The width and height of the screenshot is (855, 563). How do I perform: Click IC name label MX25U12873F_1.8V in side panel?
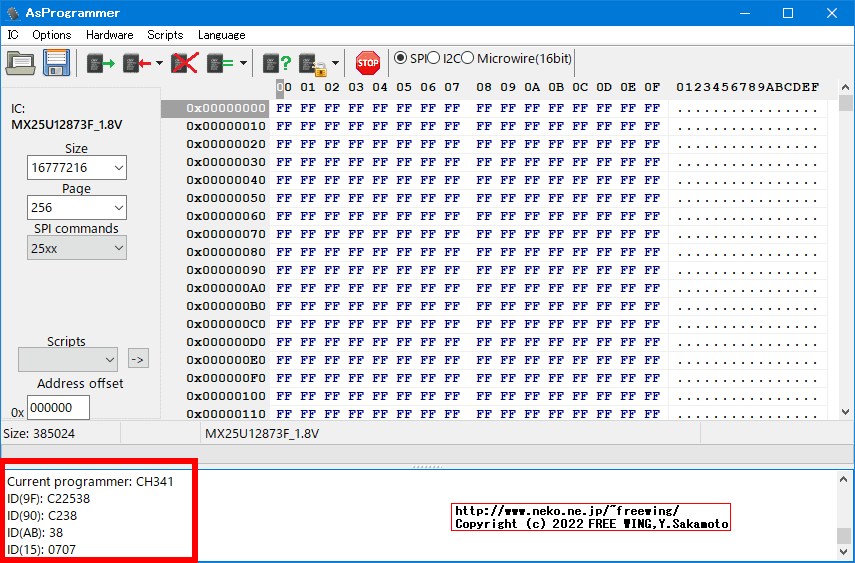tap(67, 125)
